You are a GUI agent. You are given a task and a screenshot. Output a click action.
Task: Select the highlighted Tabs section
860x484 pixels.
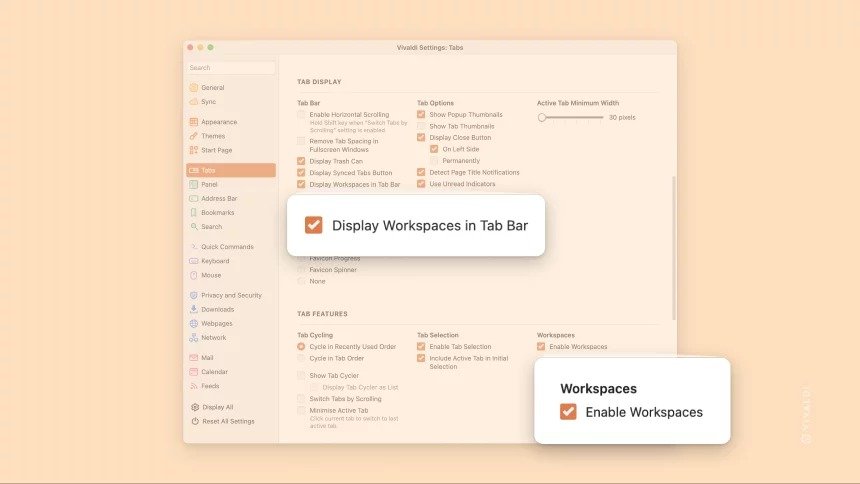(x=231, y=170)
